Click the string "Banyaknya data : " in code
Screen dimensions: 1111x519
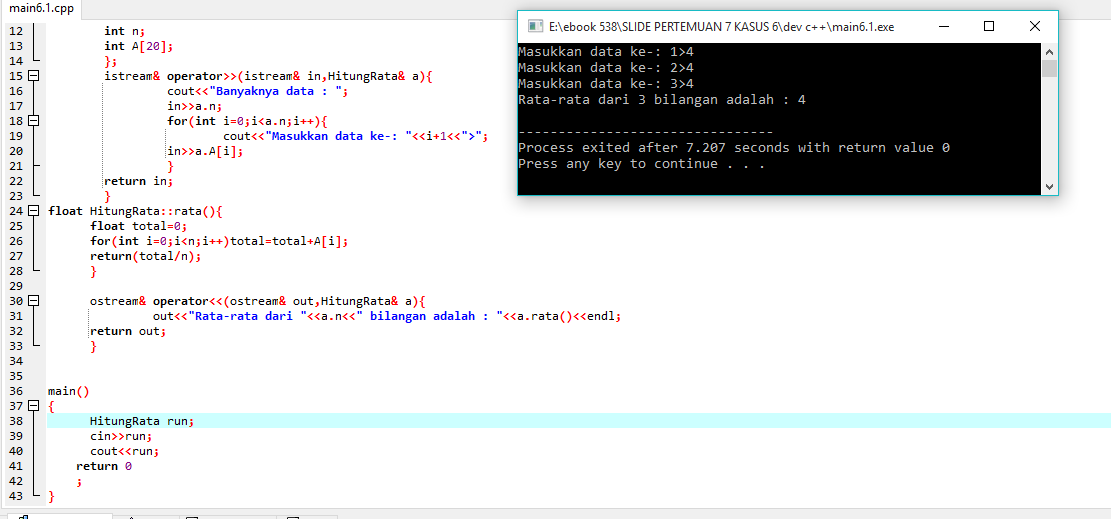click(276, 91)
